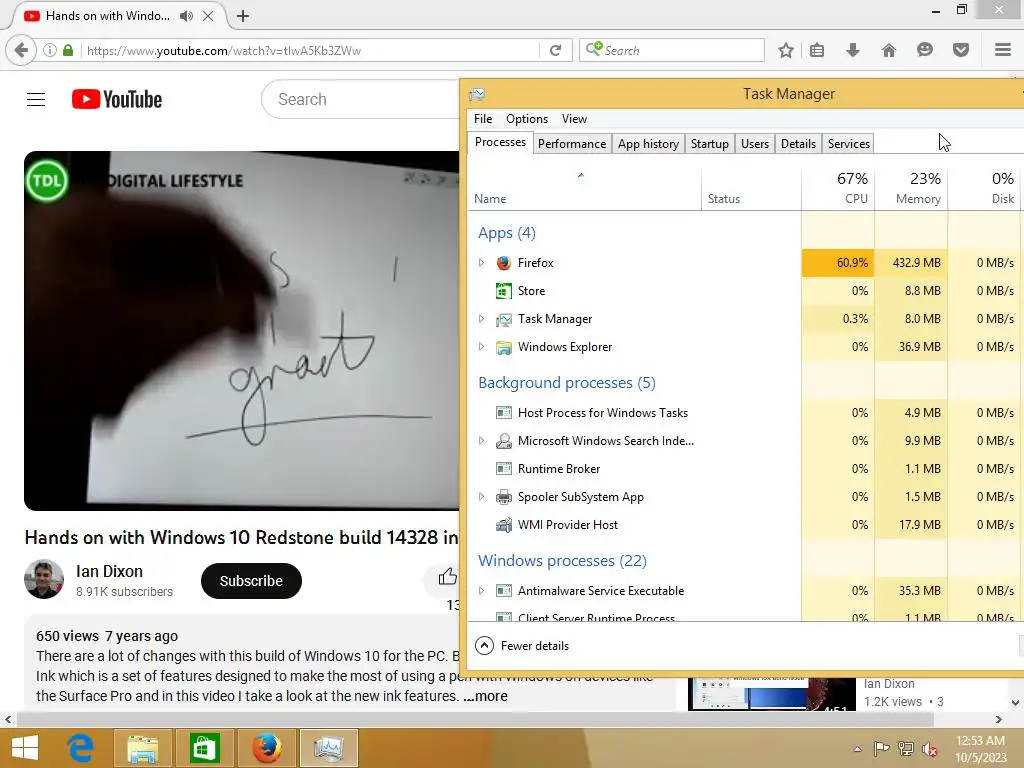Open Firefox downloads arrow icon
This screenshot has width=1024, height=768.
point(853,50)
